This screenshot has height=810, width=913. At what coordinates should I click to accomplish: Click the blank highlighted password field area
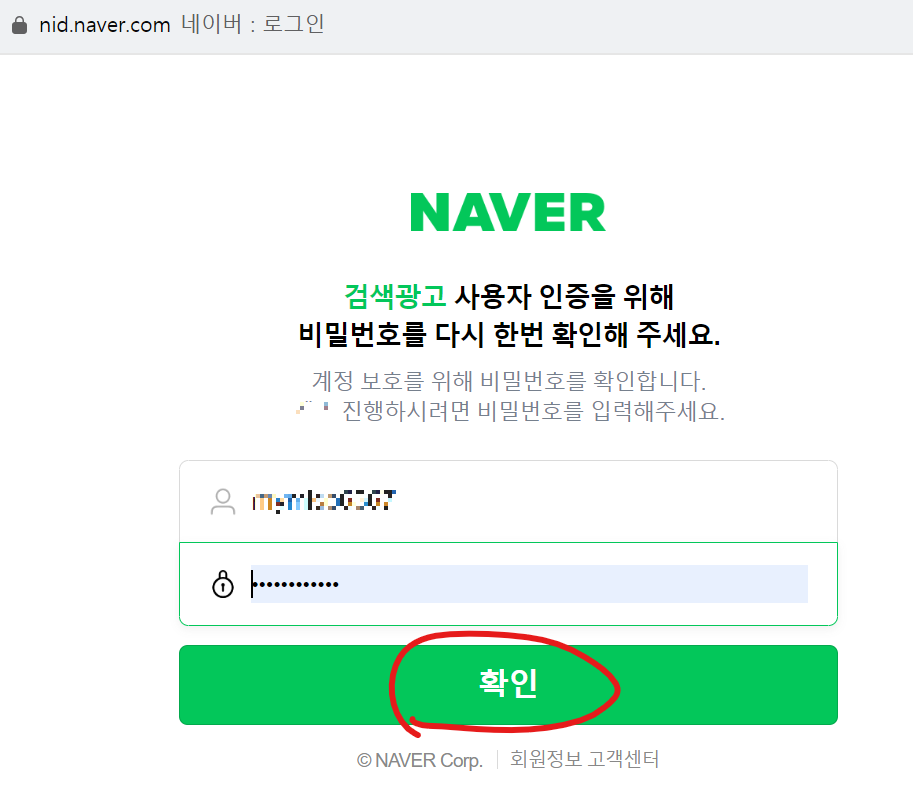coord(574,584)
